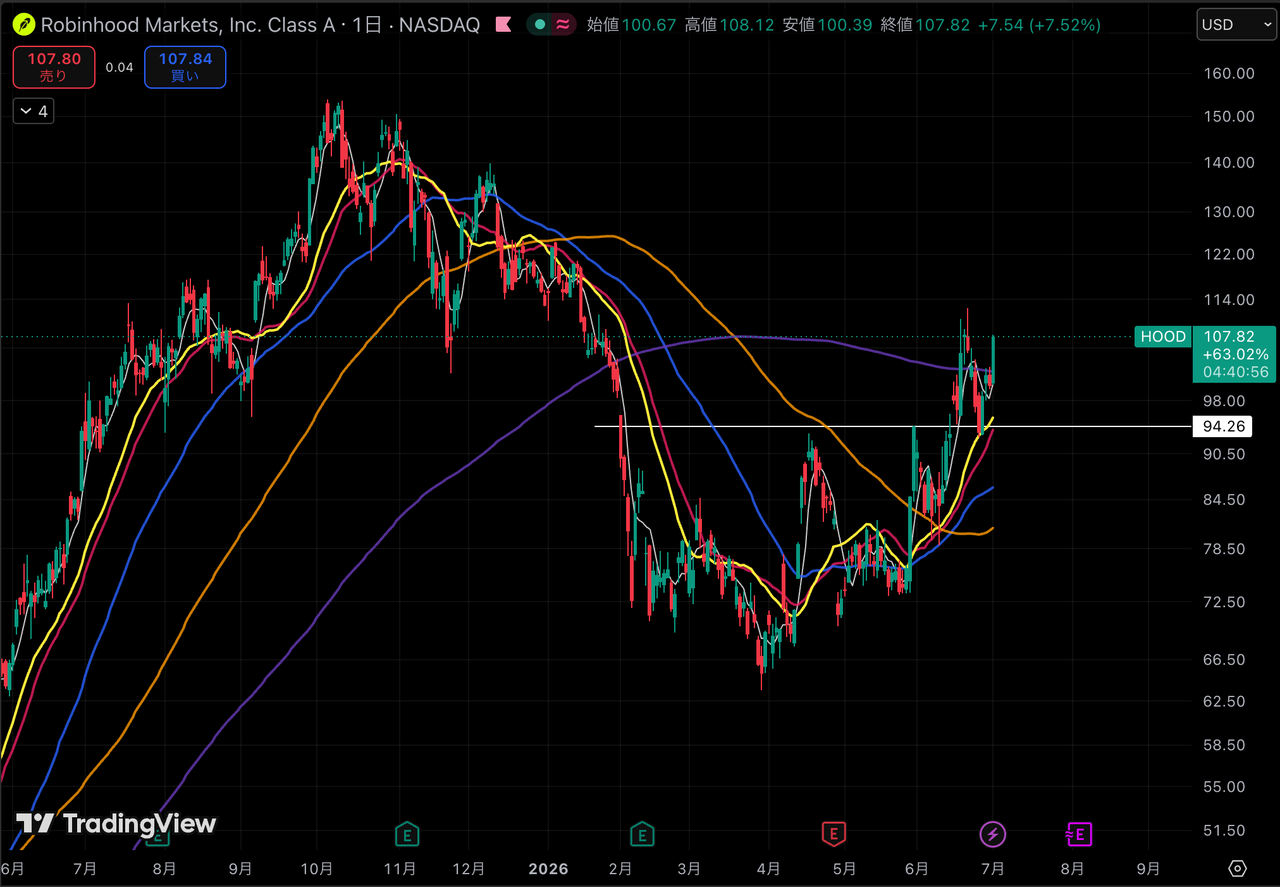Click the 2026 label on time axis
Viewport: 1280px width, 887px height.
(x=548, y=868)
